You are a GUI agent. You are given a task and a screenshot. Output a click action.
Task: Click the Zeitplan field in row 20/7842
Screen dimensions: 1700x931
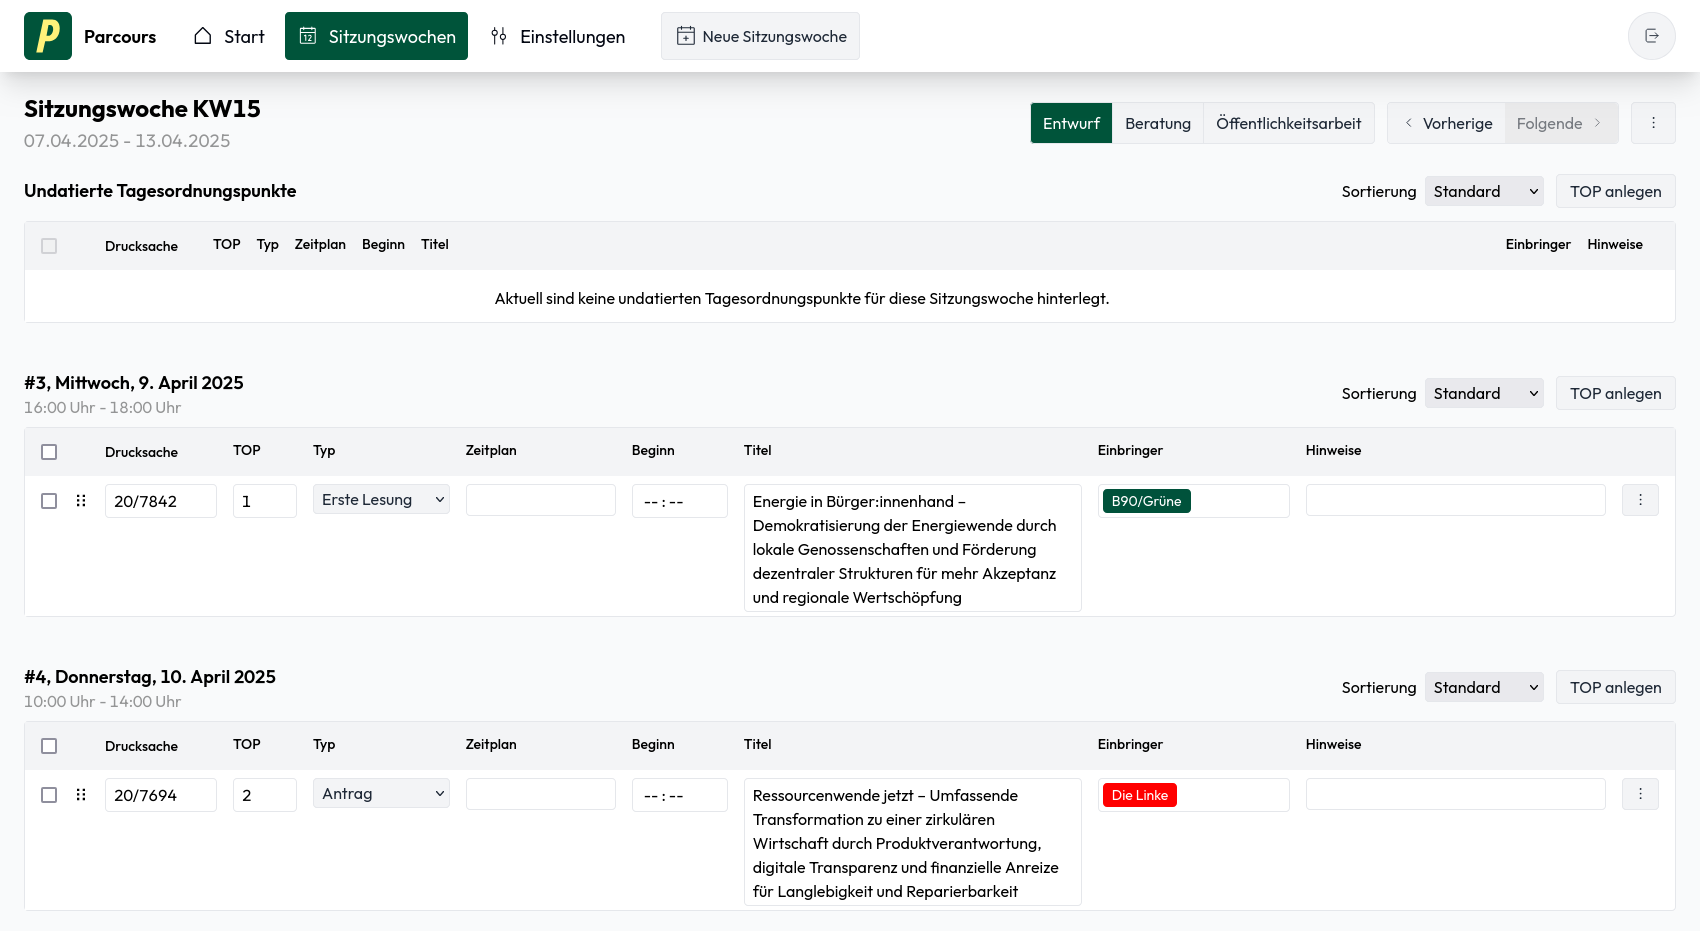click(x=541, y=500)
